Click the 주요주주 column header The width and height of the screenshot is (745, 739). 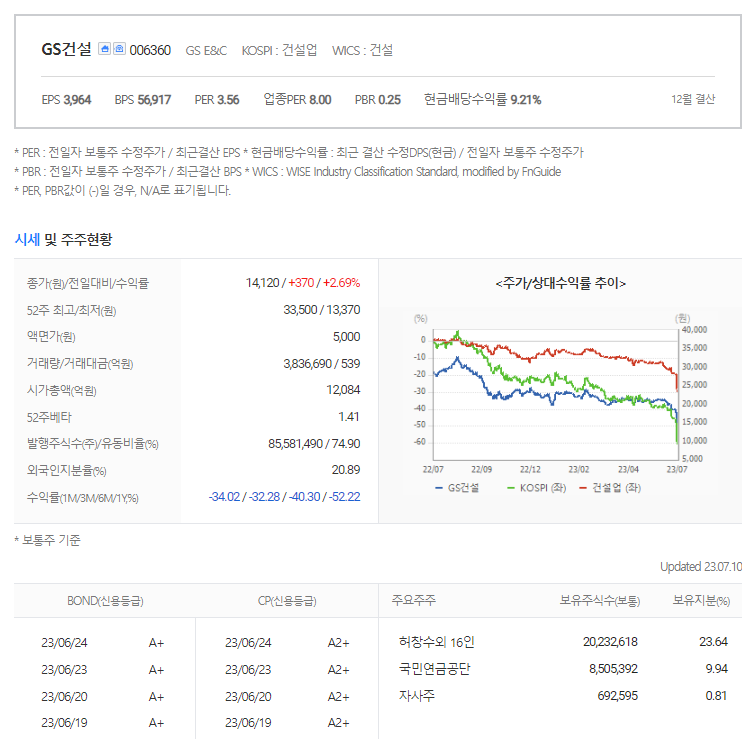(x=413, y=600)
